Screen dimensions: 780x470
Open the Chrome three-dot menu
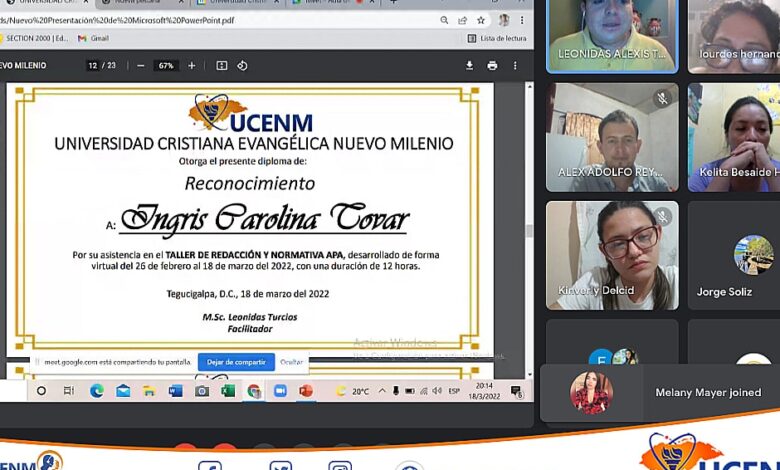pyautogui.click(x=522, y=20)
